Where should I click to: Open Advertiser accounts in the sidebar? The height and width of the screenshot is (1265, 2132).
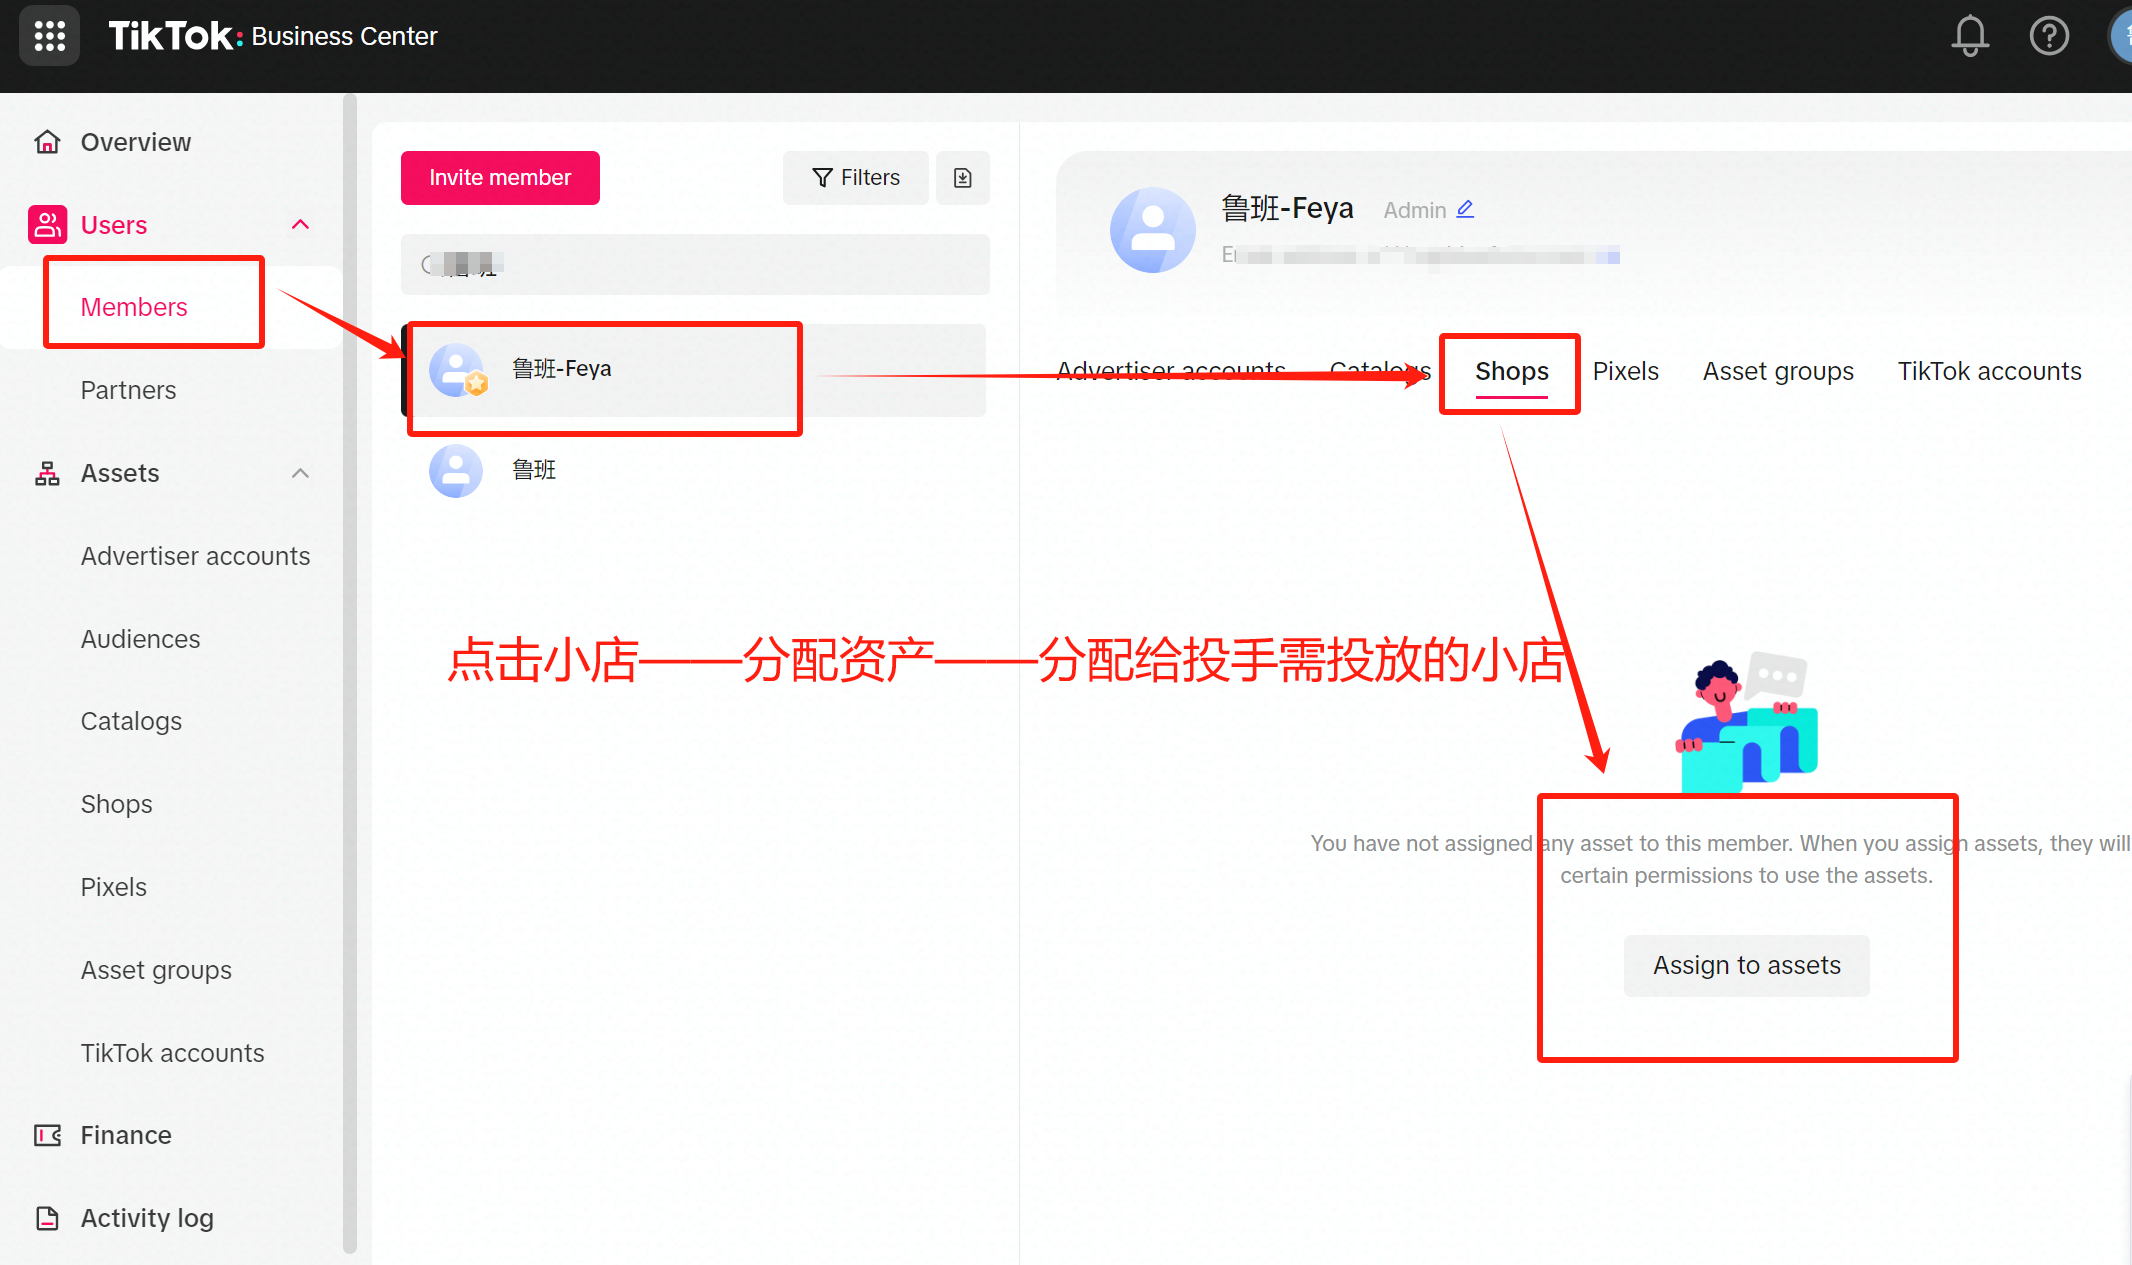tap(195, 556)
